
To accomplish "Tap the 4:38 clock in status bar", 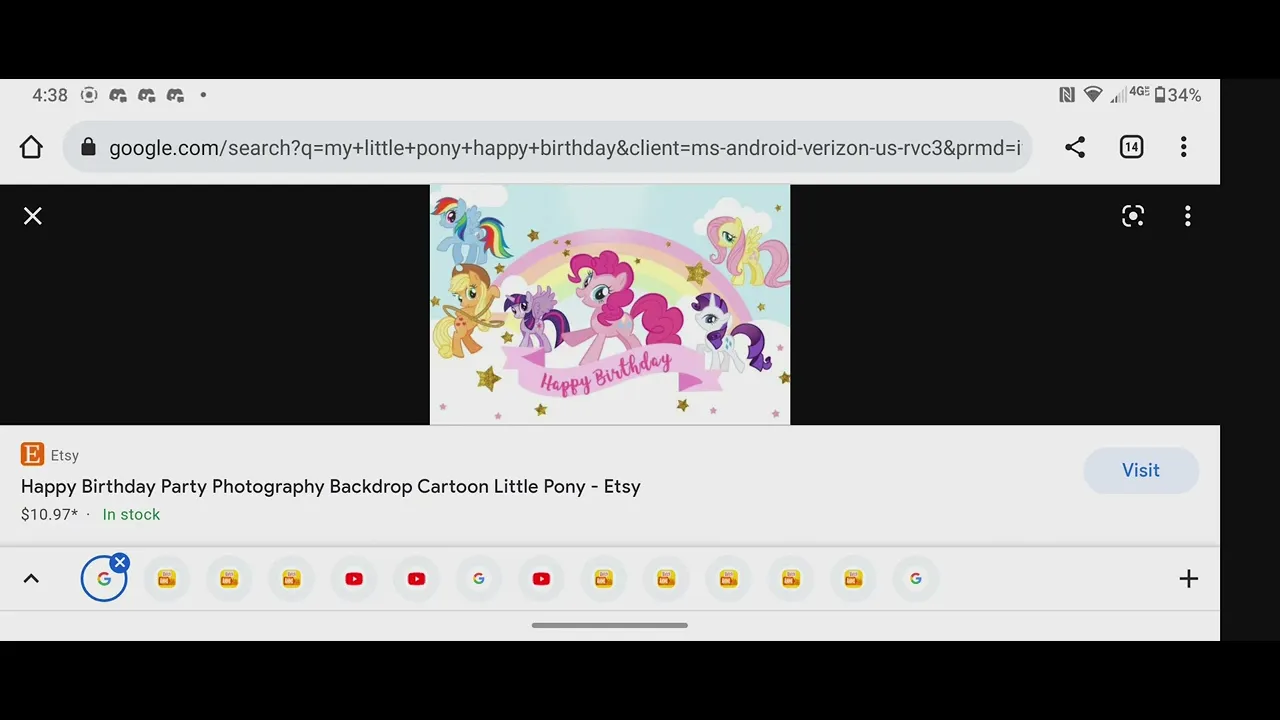I will click(50, 95).
